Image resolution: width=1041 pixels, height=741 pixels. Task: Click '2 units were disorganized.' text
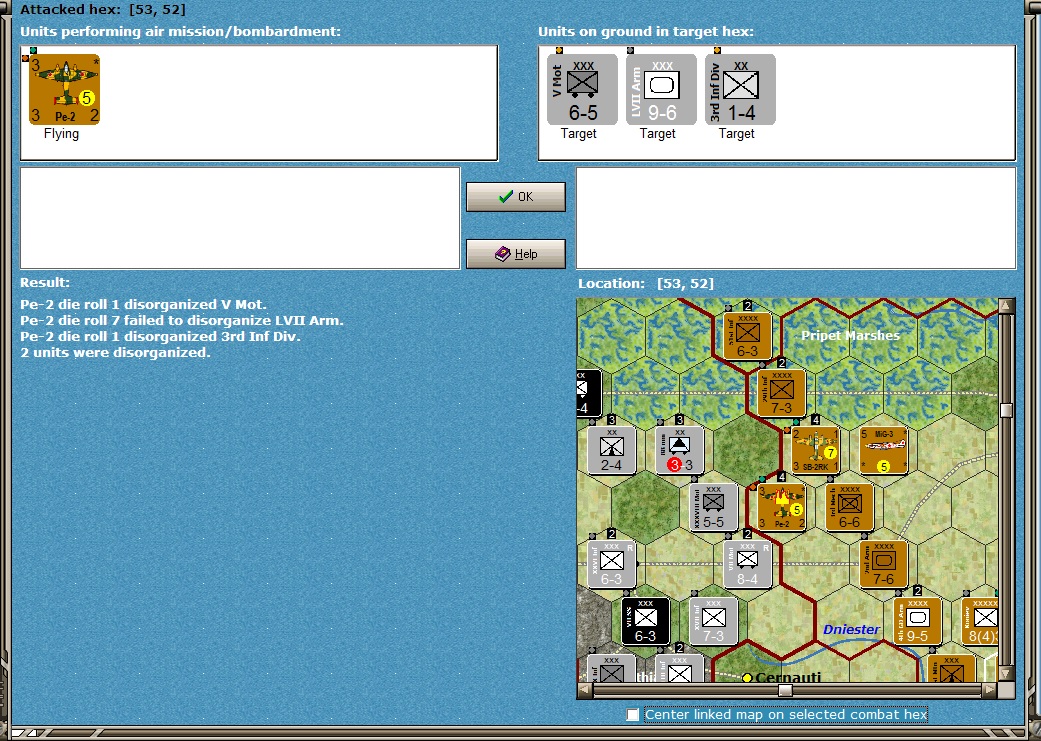tap(115, 353)
